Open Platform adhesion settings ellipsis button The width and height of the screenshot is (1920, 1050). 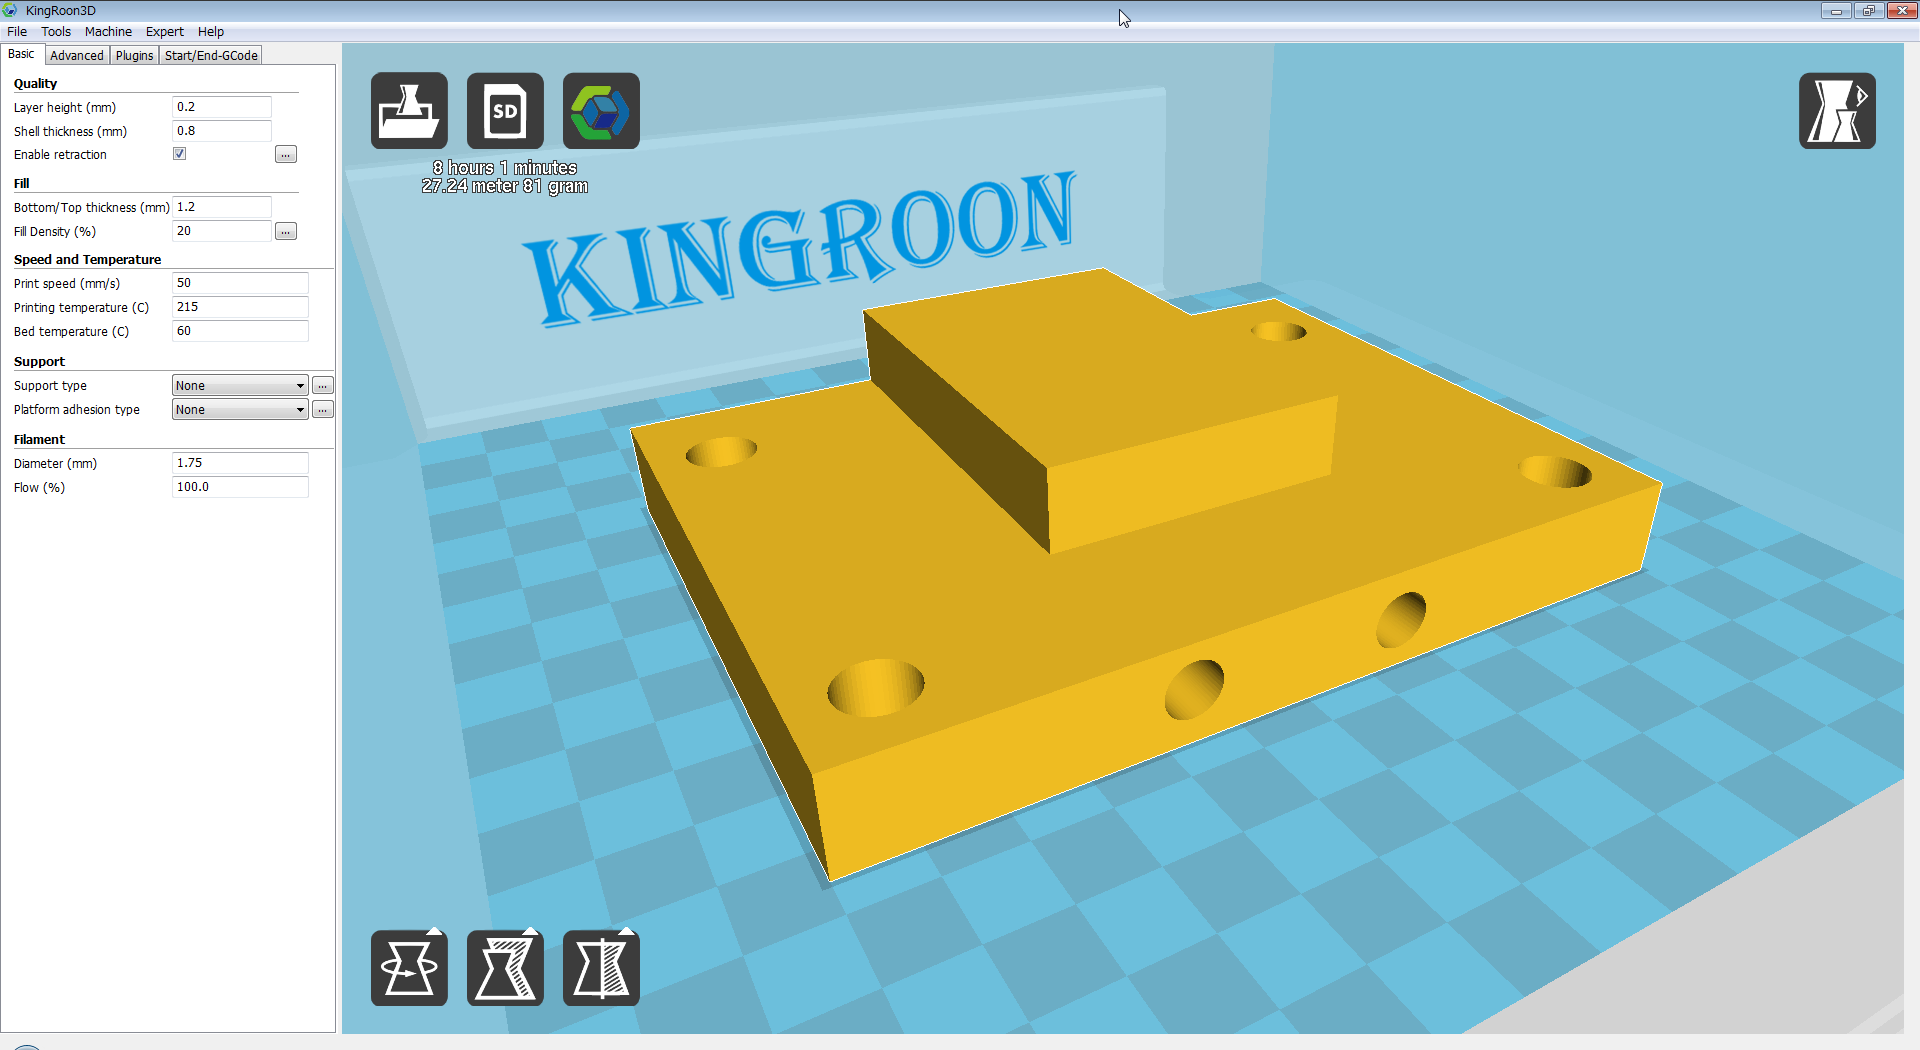coord(323,410)
